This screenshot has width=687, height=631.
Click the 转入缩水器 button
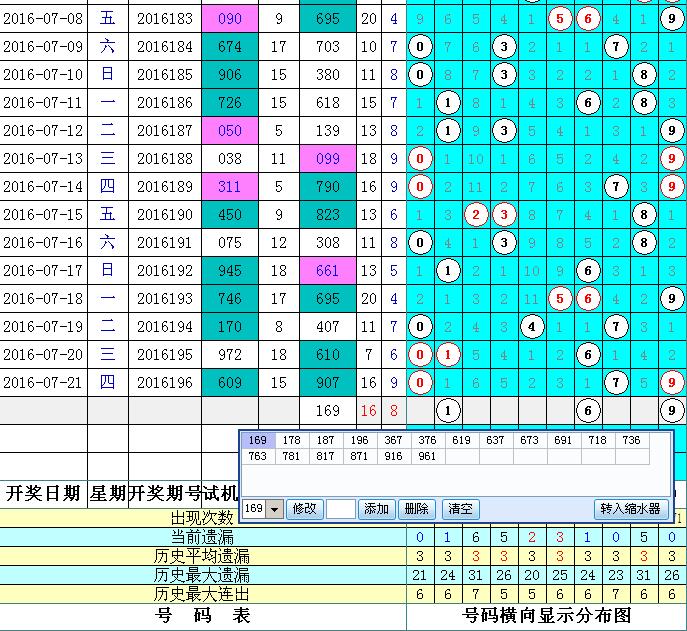[630, 509]
